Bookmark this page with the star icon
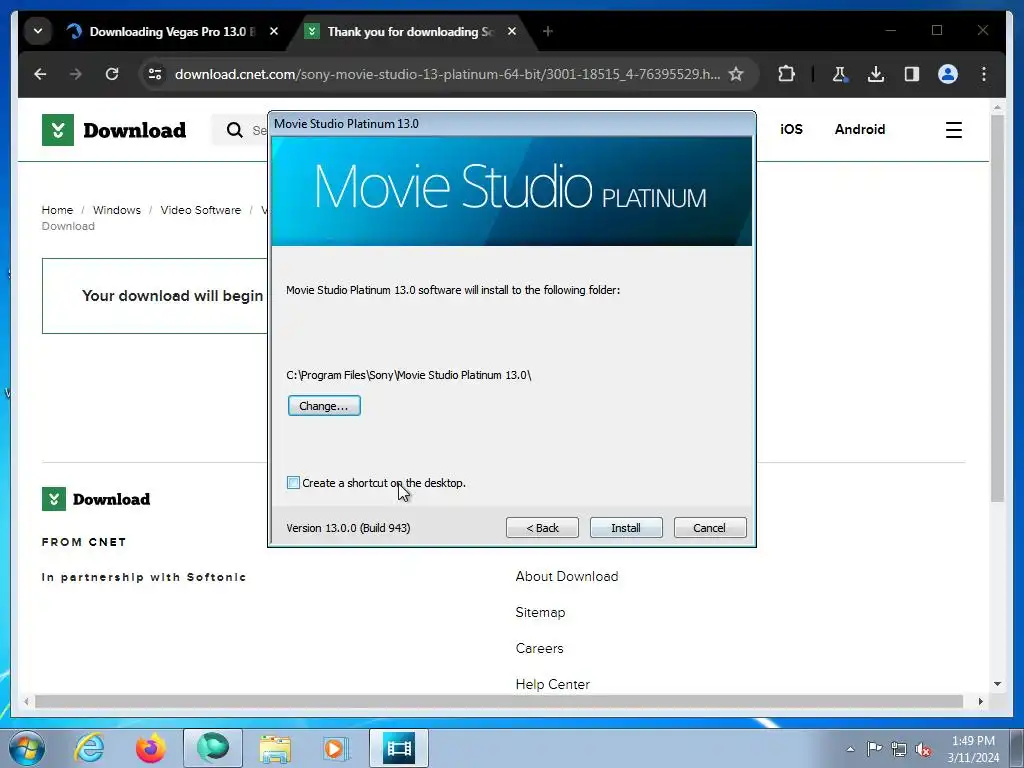1024x768 pixels. pyautogui.click(x=736, y=74)
